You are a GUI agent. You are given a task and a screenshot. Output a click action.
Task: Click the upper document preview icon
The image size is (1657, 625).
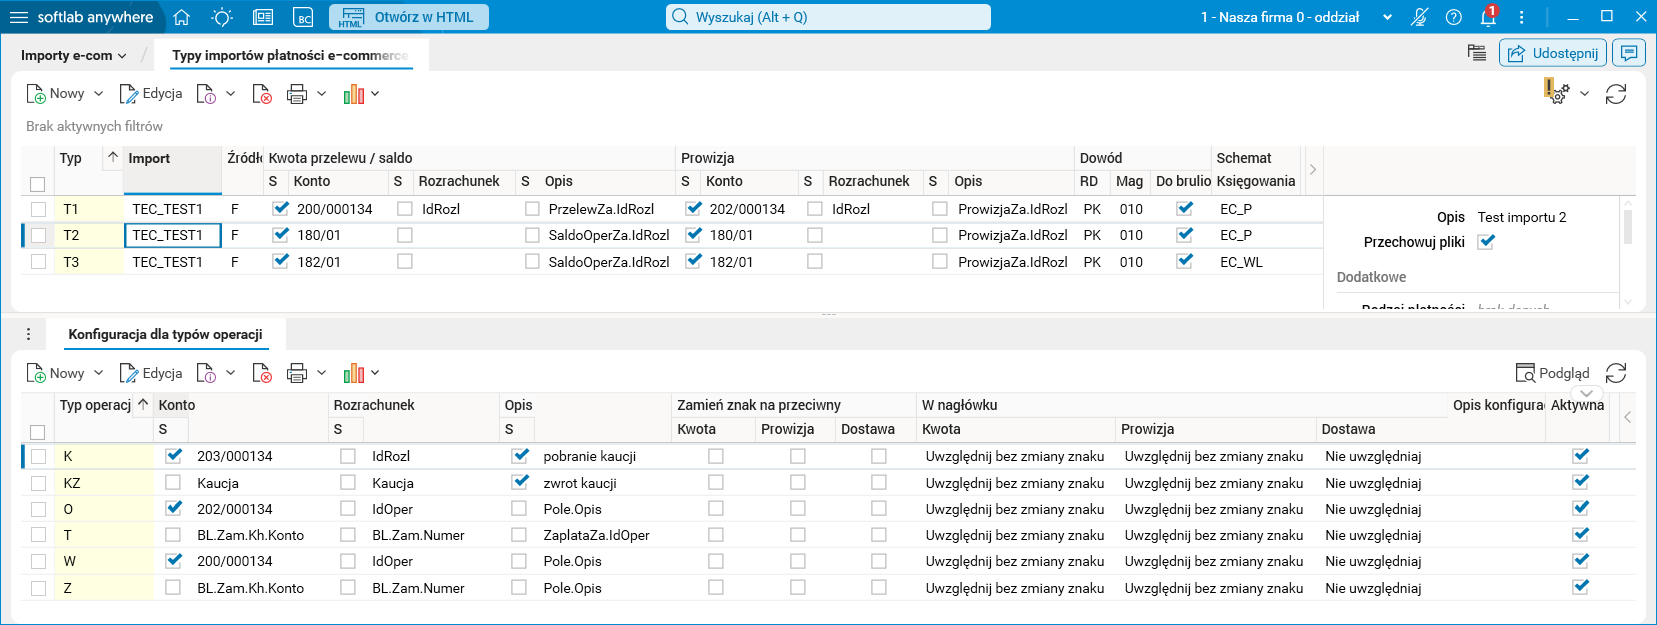(207, 94)
